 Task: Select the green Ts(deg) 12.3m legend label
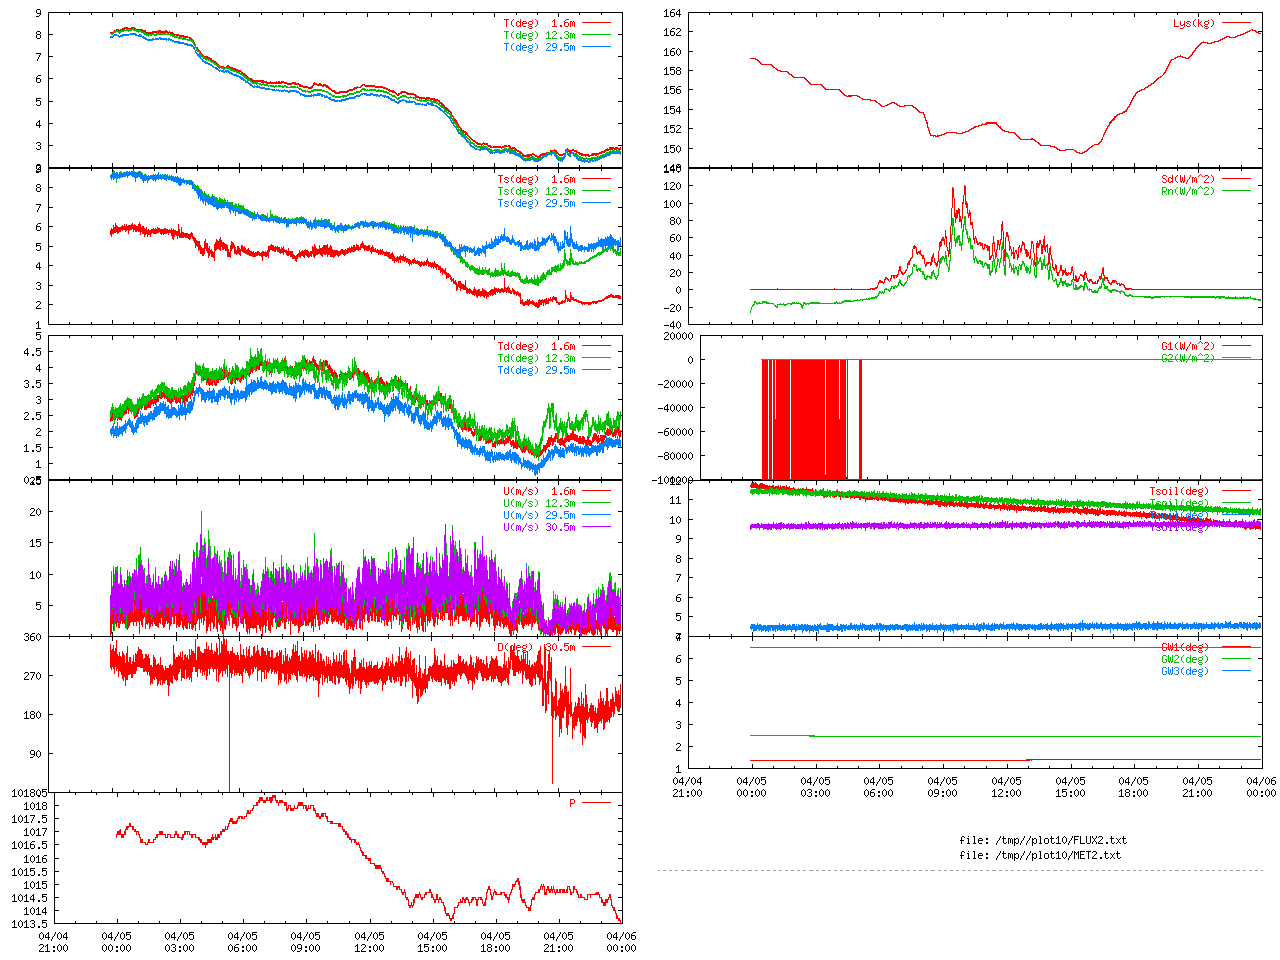point(537,191)
